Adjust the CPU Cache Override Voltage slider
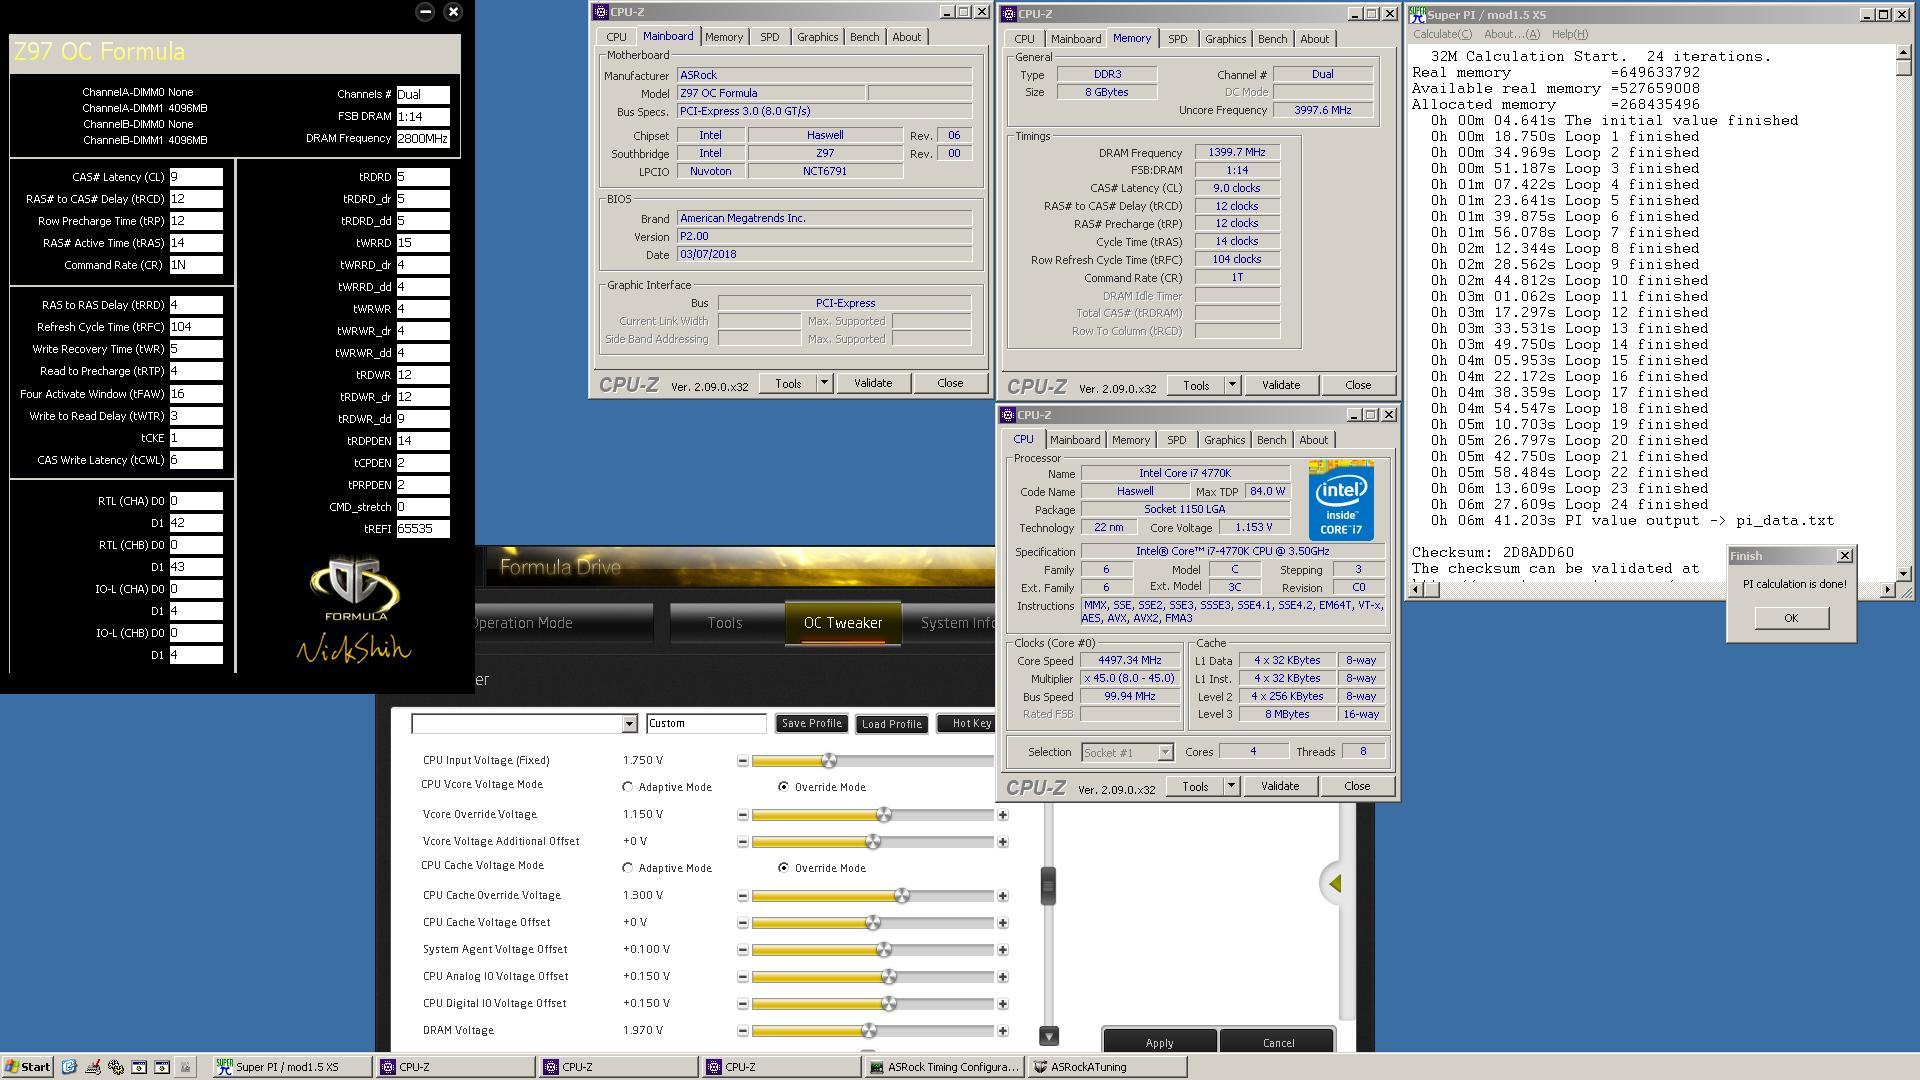Screen dimensions: 1920x1080 coord(902,896)
